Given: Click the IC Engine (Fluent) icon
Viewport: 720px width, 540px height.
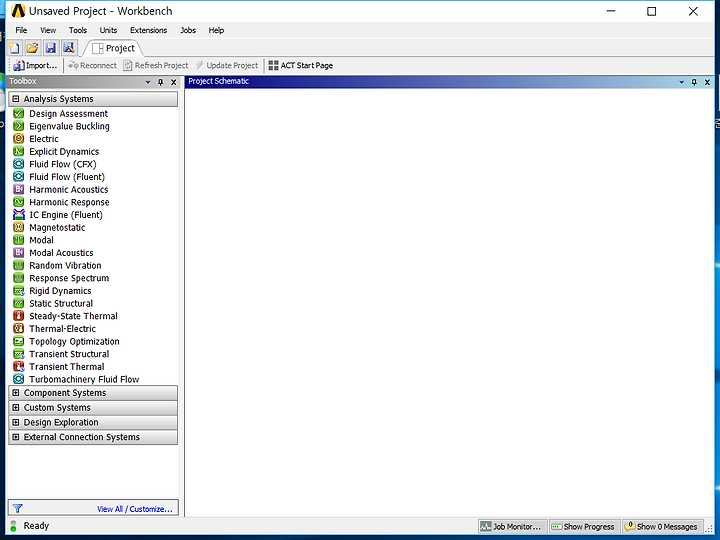Looking at the screenshot, I should point(18,214).
